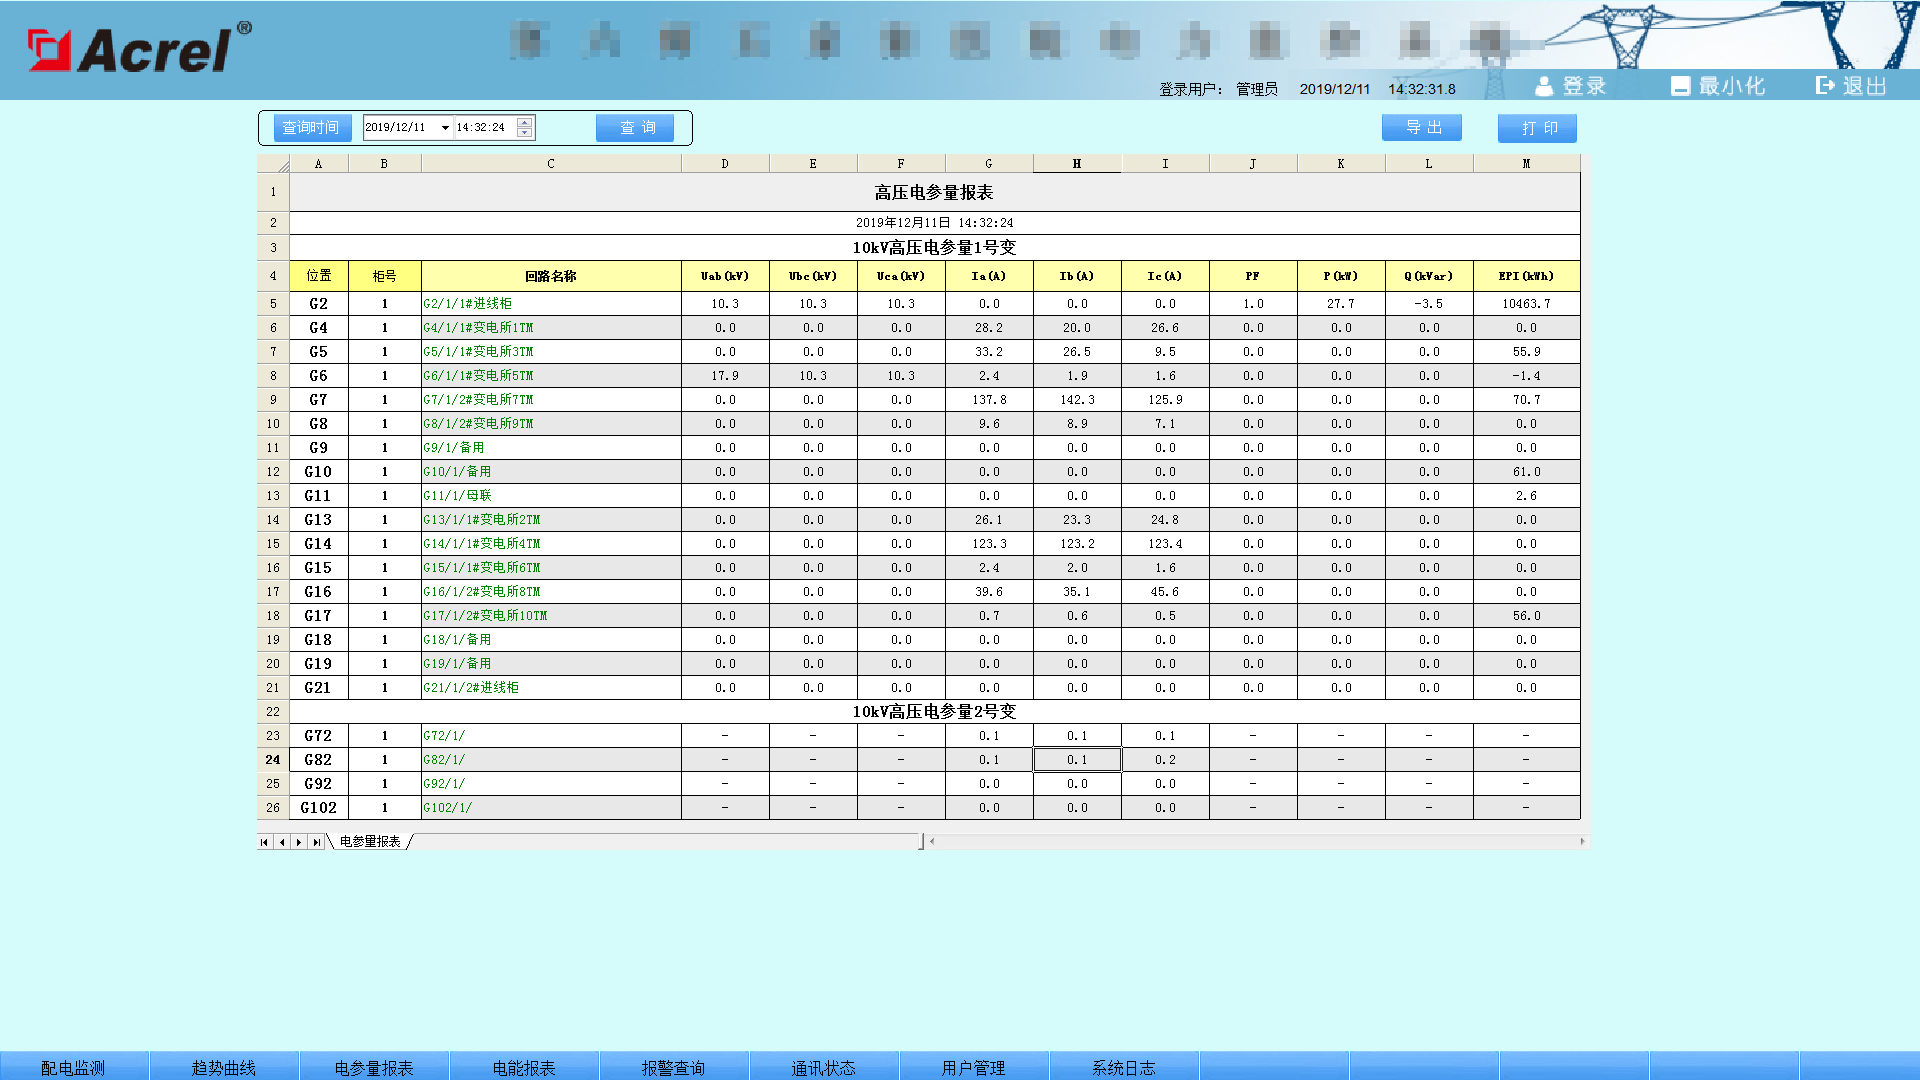Click the Acrel logo
The height and width of the screenshot is (1080, 1920).
click(140, 48)
